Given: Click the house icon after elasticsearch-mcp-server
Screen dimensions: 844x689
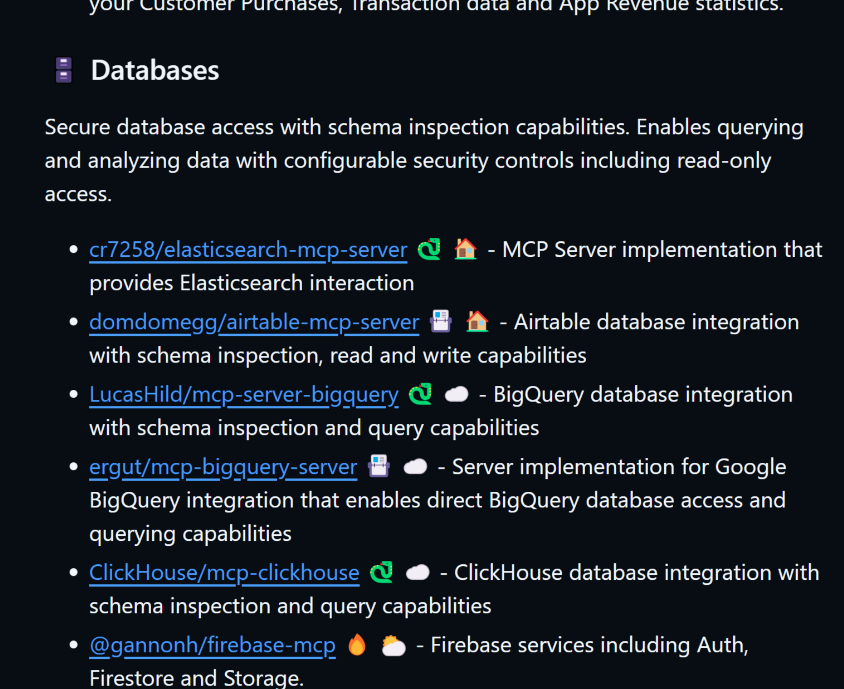Looking at the screenshot, I should (x=465, y=250).
